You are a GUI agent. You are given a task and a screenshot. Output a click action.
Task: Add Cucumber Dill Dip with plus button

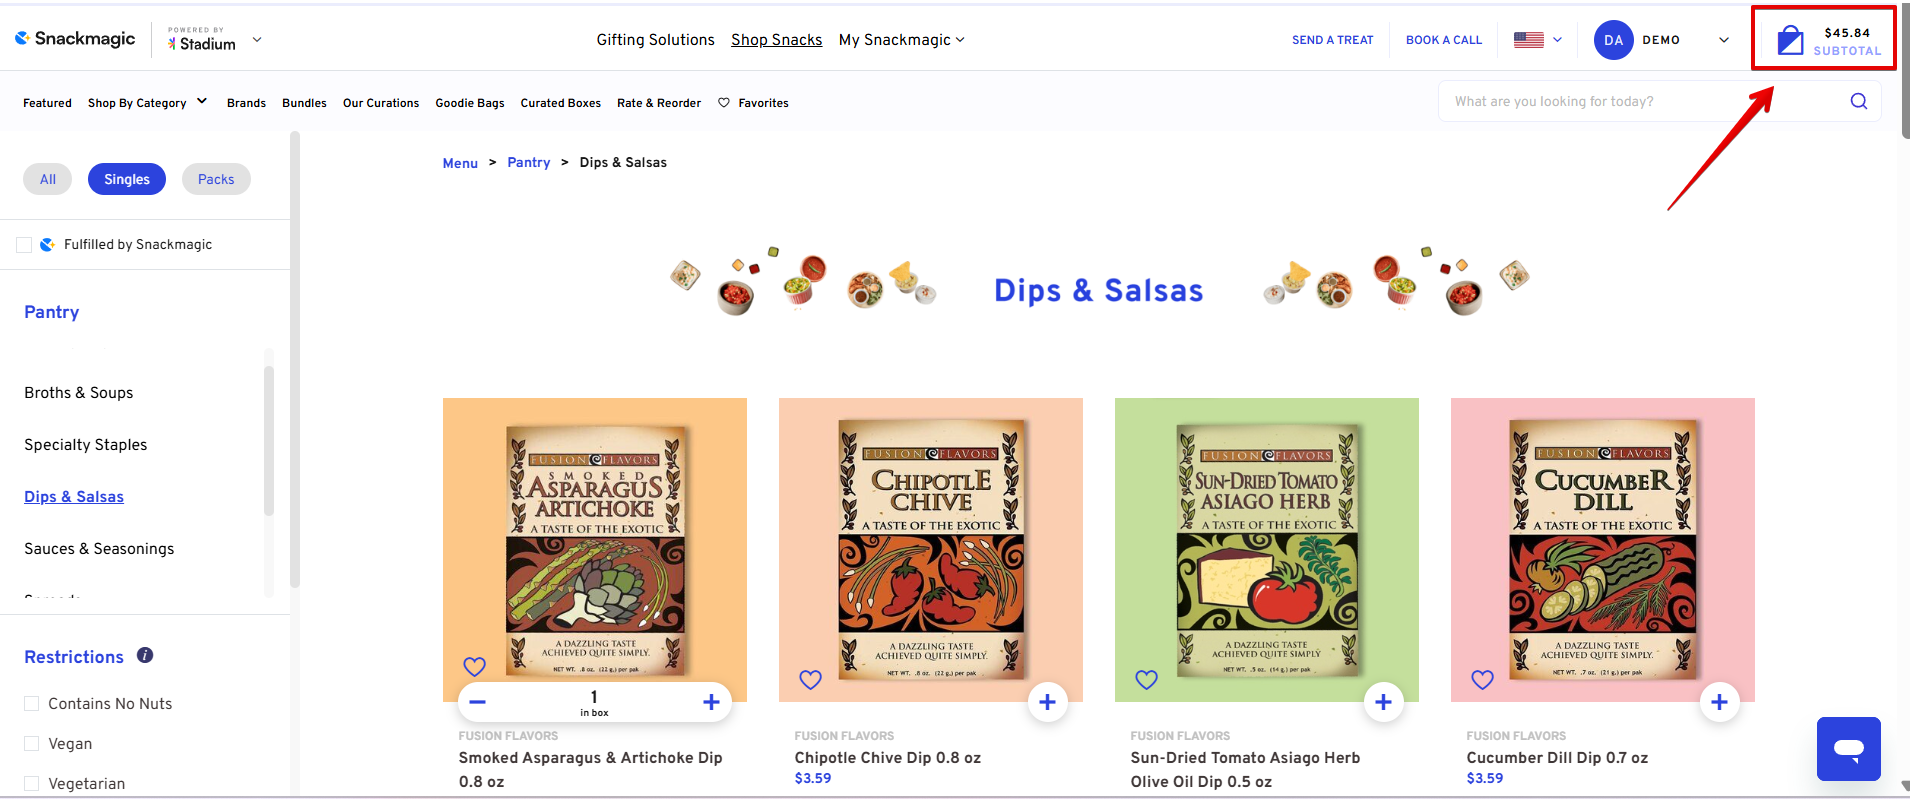coord(1719,702)
